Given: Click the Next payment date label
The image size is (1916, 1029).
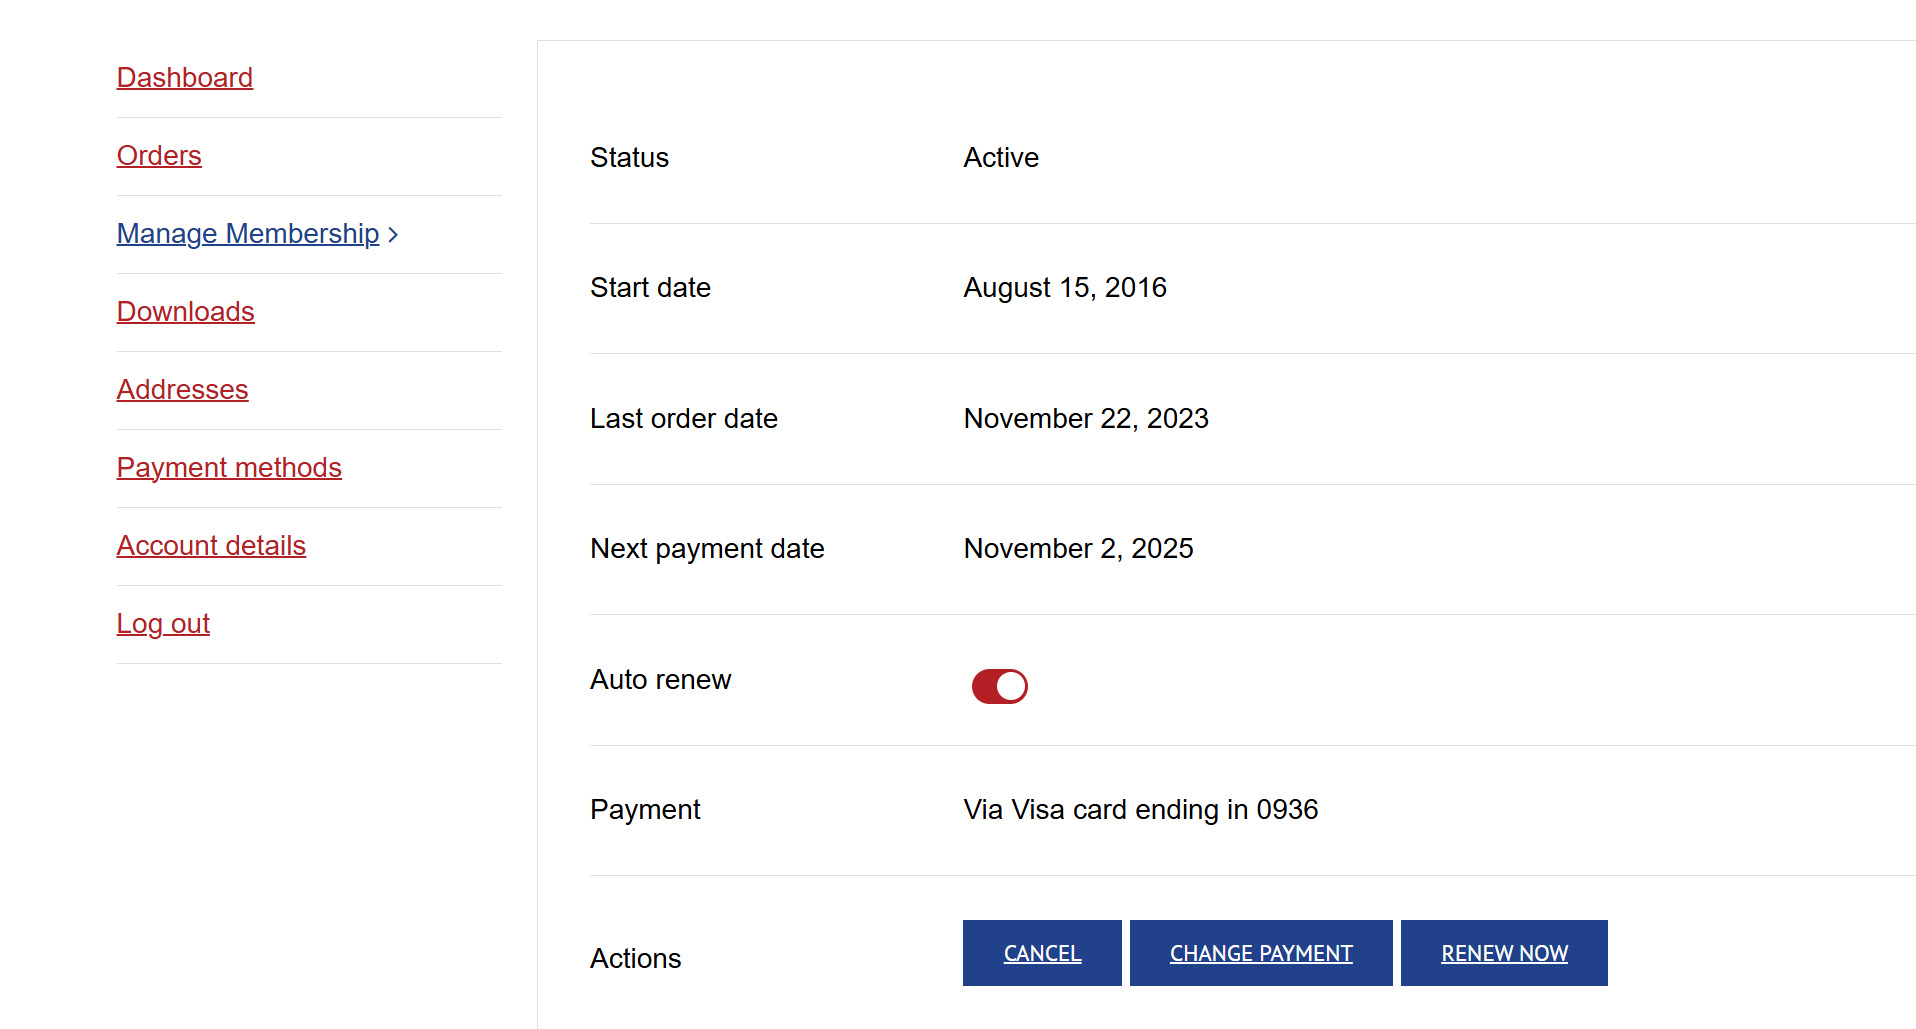Looking at the screenshot, I should click(706, 549).
